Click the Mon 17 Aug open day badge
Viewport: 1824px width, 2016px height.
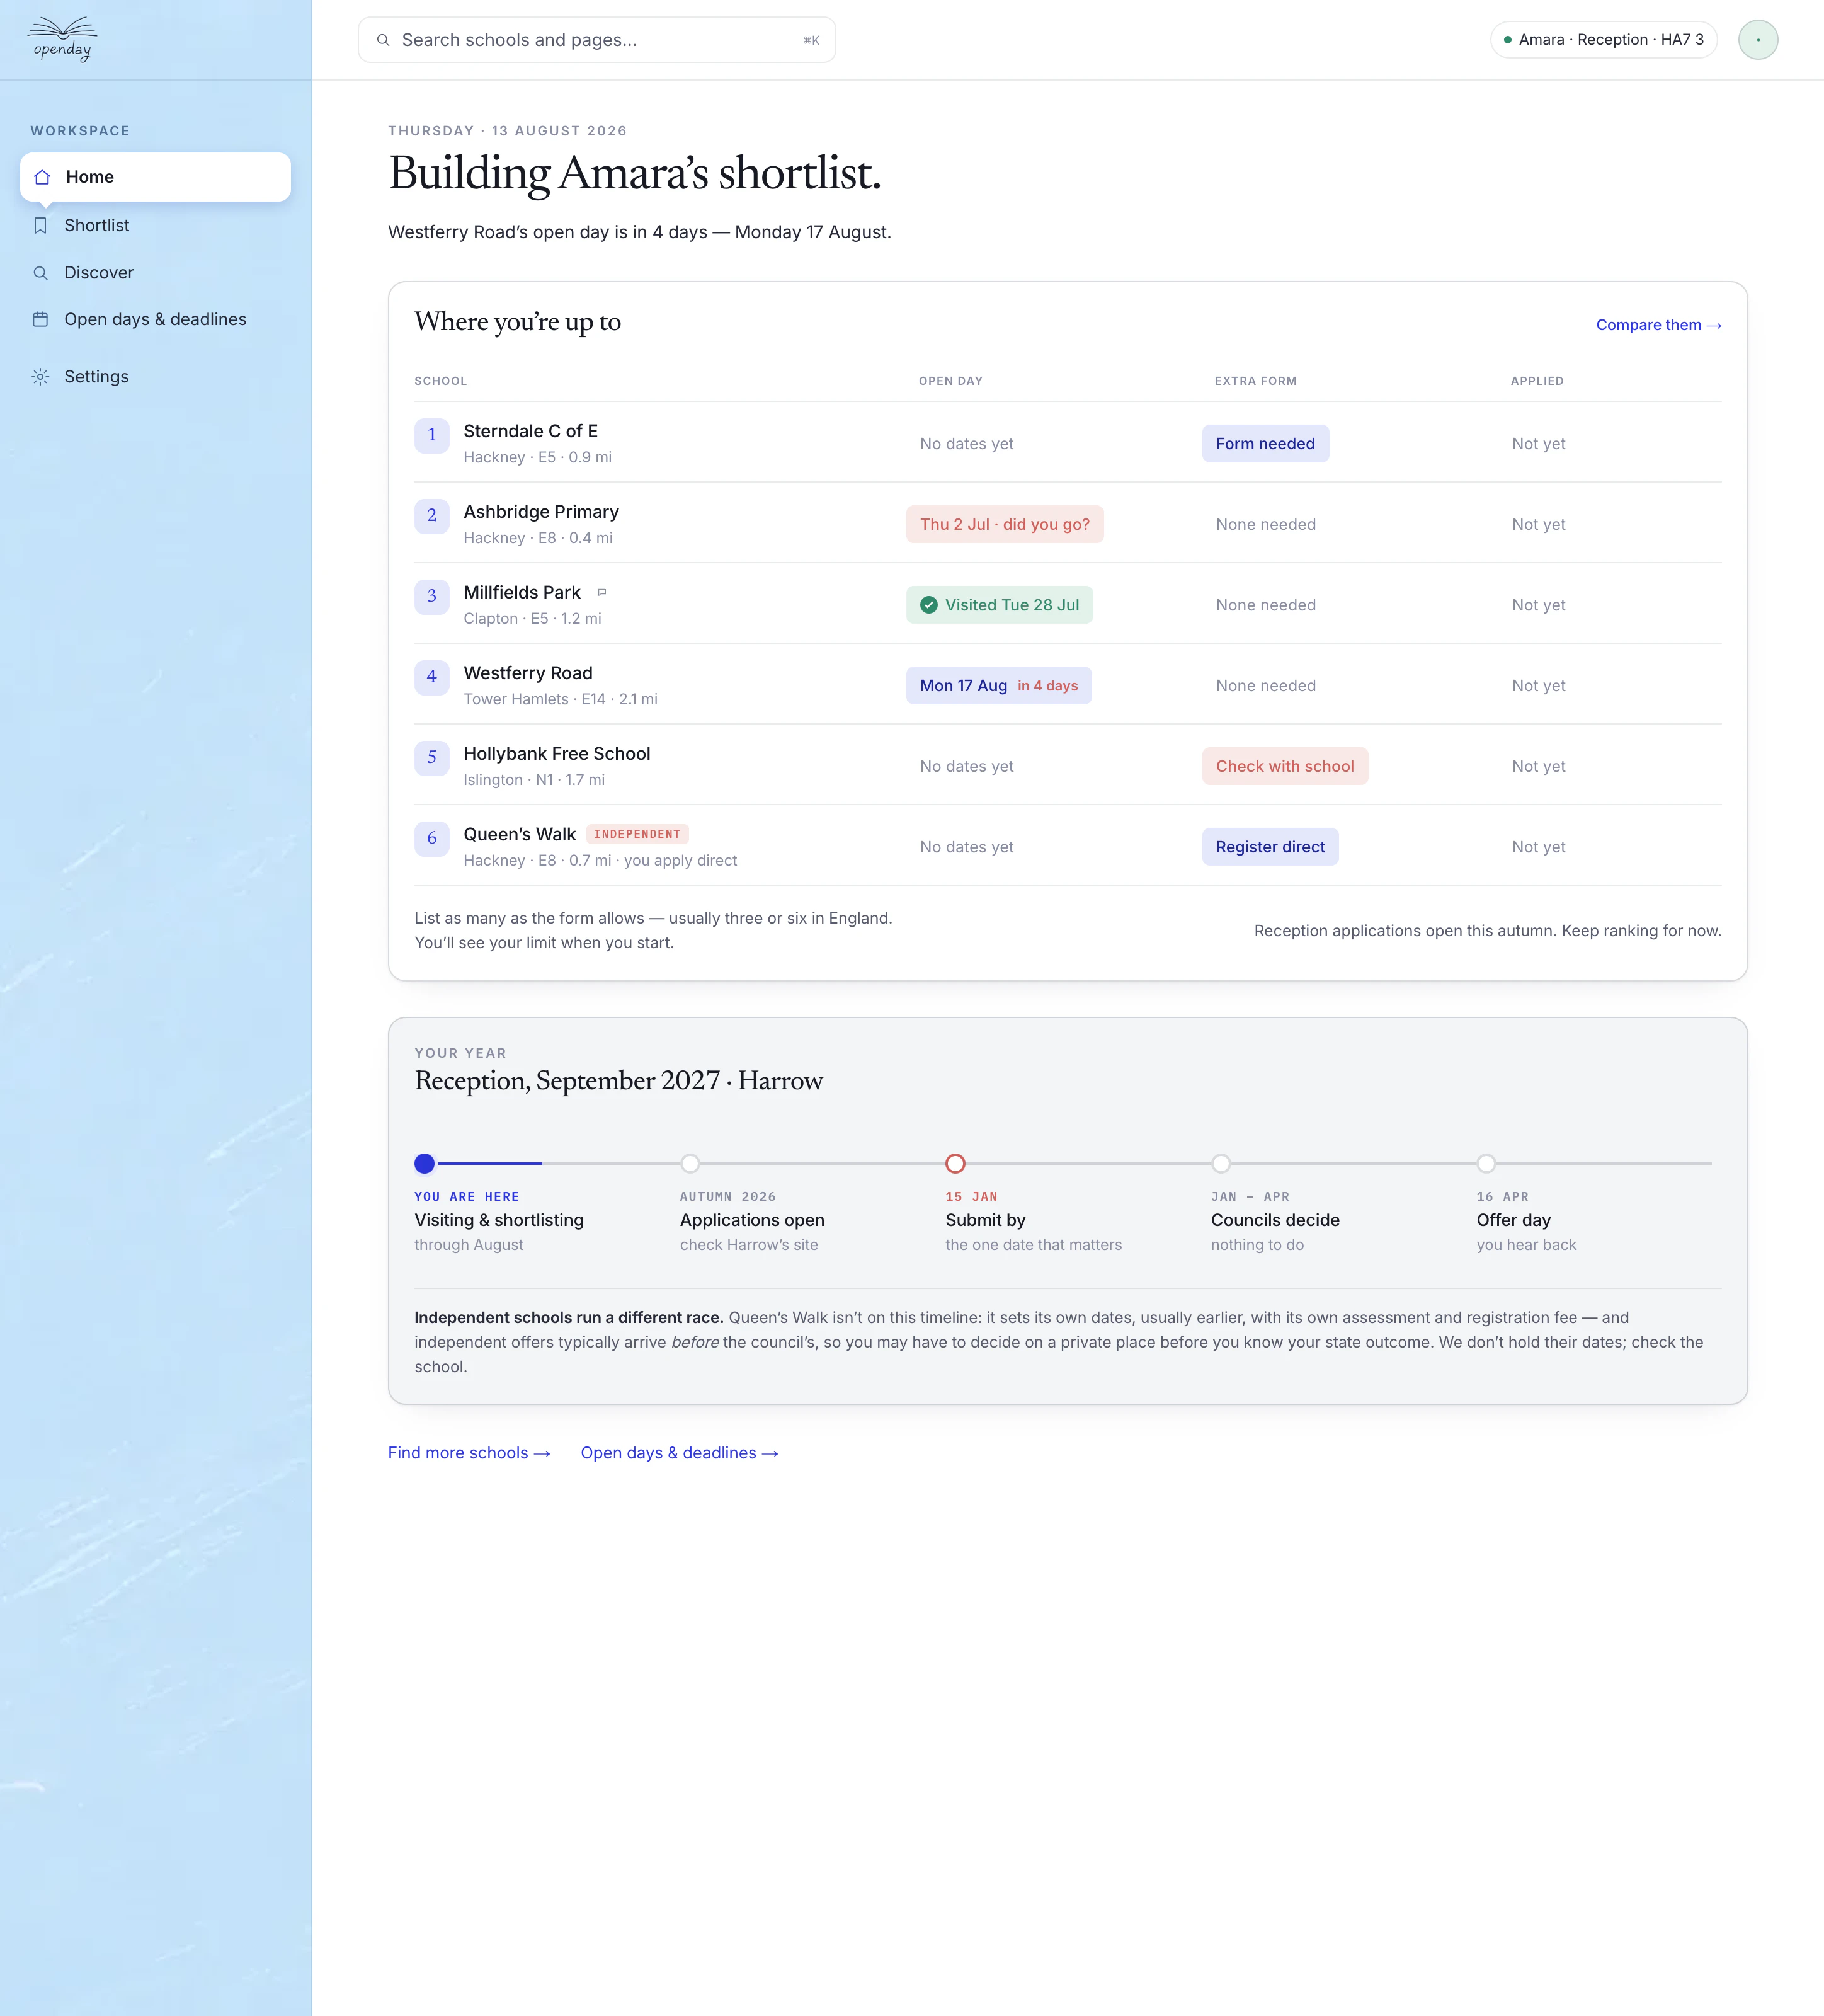pyautogui.click(x=998, y=686)
